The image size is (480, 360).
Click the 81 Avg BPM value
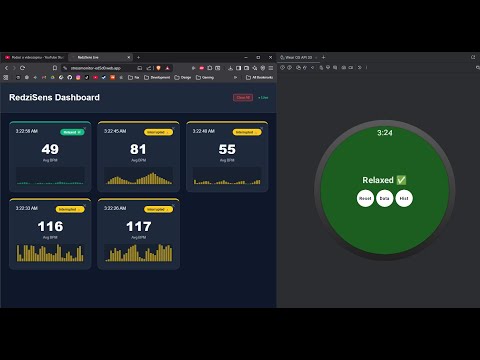click(x=138, y=149)
